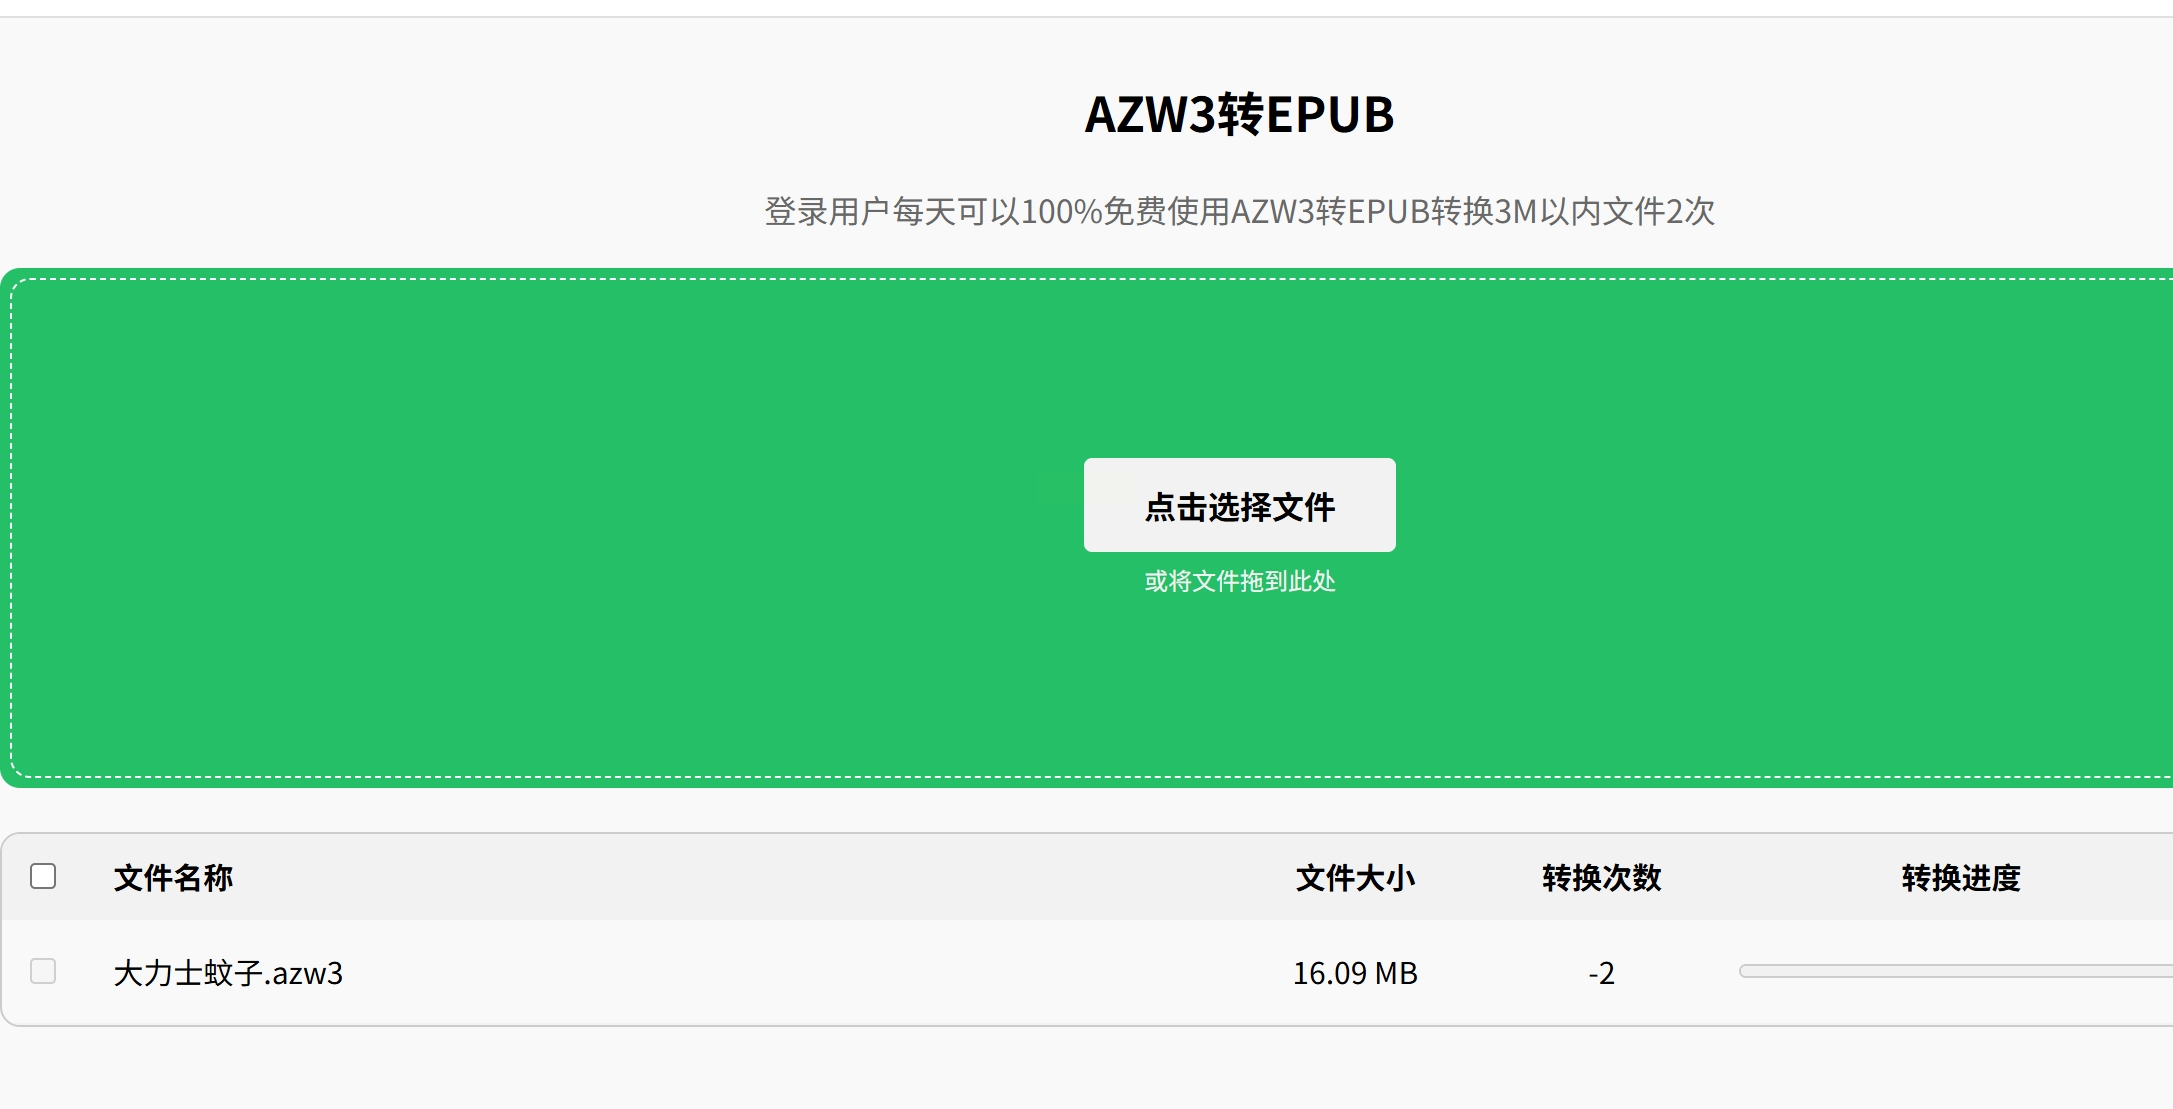Click blank space in the 大力士蚊子.azw3 row
2173x1109 pixels.
pyautogui.click(x=800, y=973)
